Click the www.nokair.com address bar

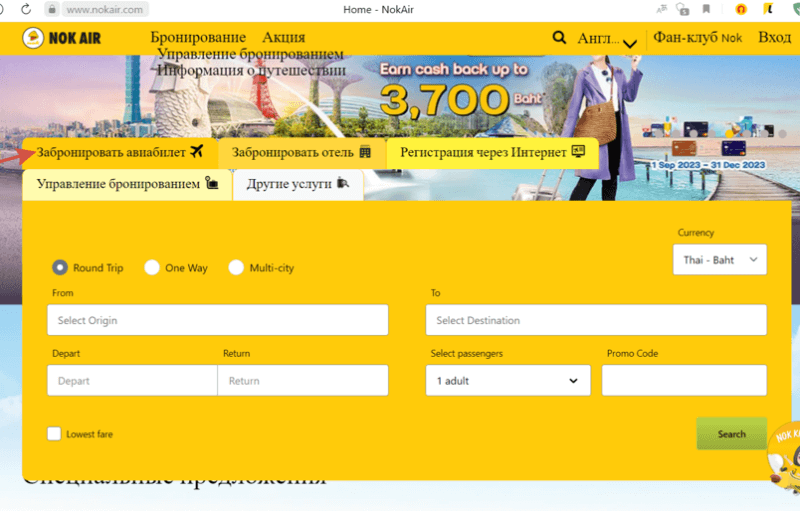coord(105,9)
